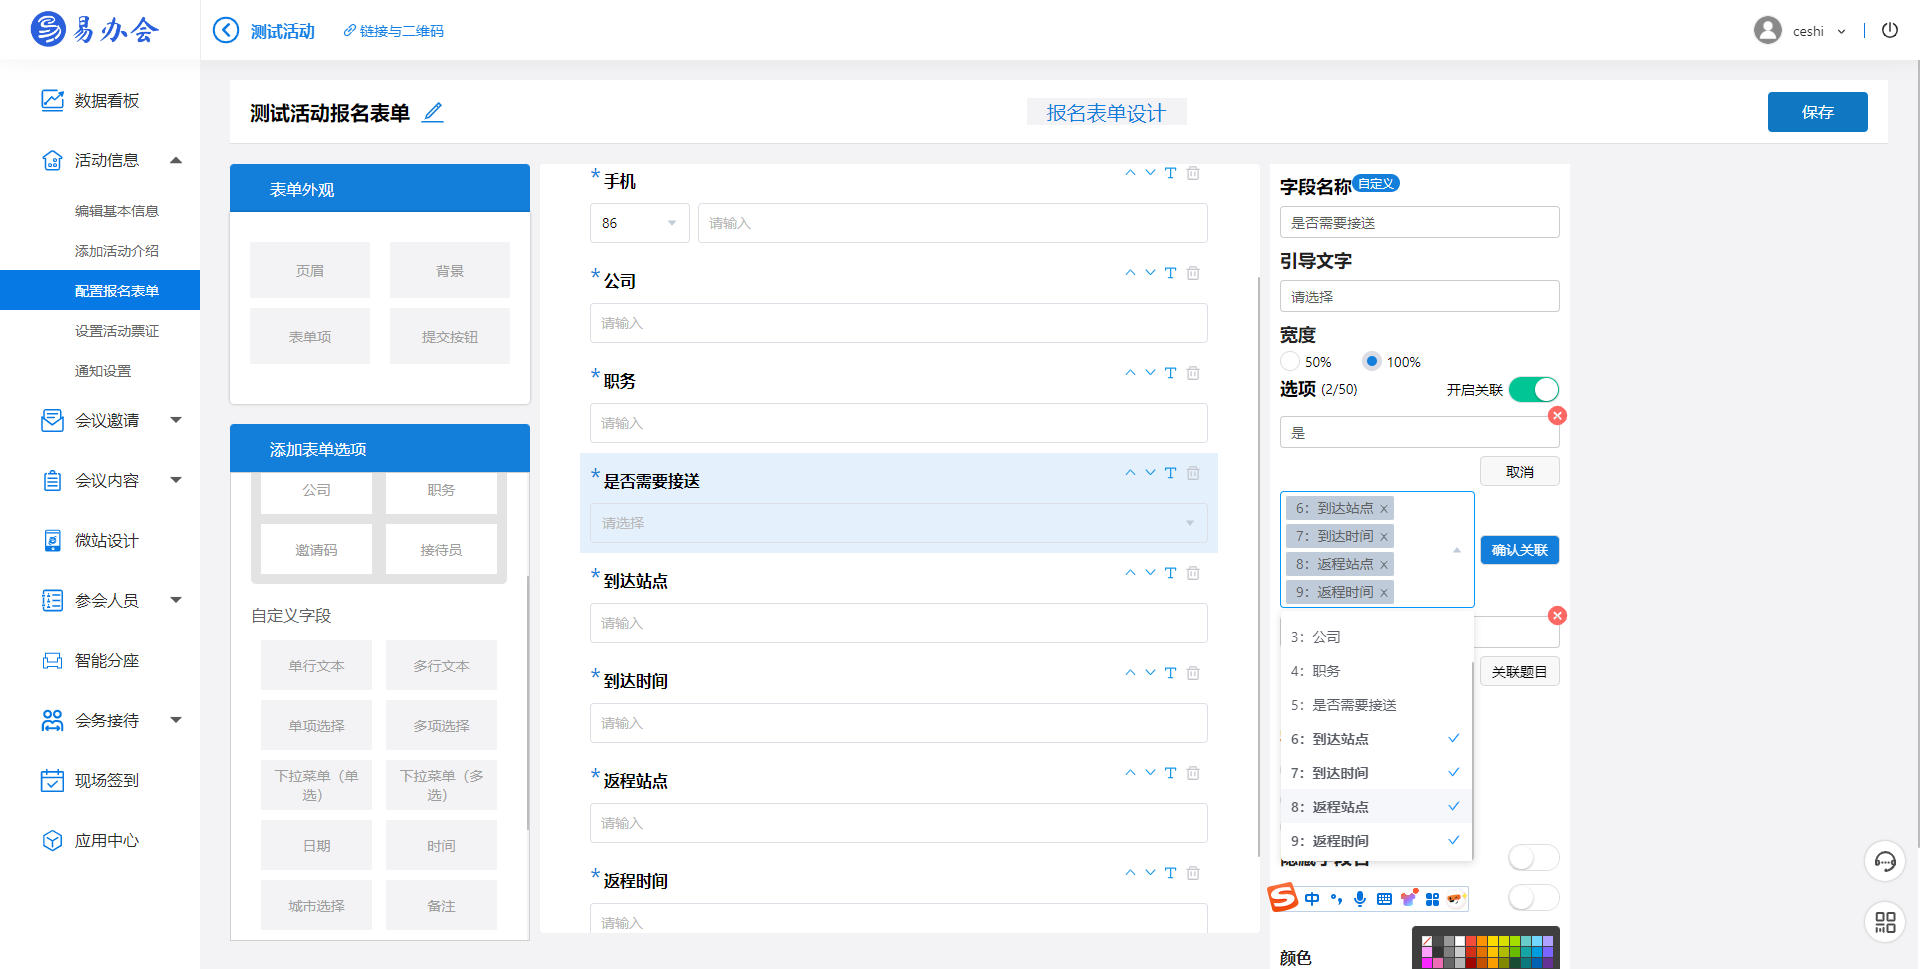
Task: Remove the 是 option with red X
Action: pos(1557,416)
